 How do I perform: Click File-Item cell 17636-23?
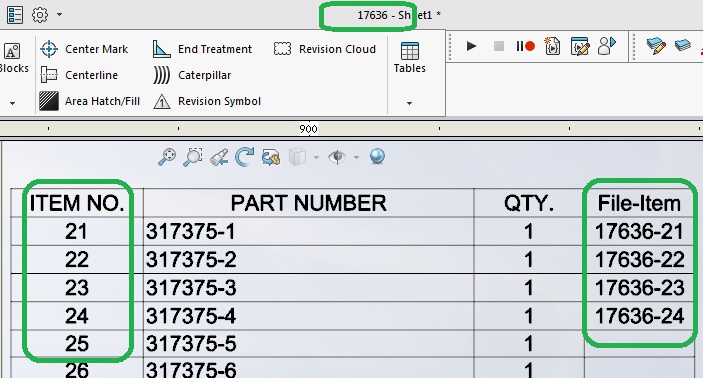[x=639, y=287]
